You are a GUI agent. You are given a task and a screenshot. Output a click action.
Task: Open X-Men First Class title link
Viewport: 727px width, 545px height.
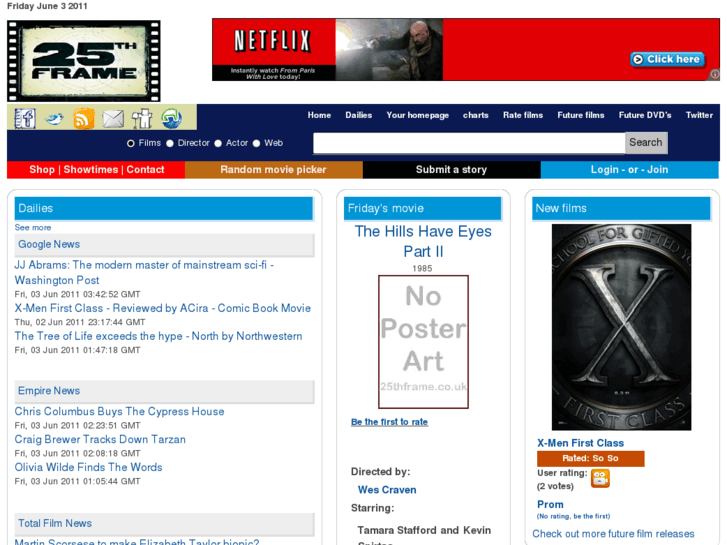pyautogui.click(x=580, y=443)
